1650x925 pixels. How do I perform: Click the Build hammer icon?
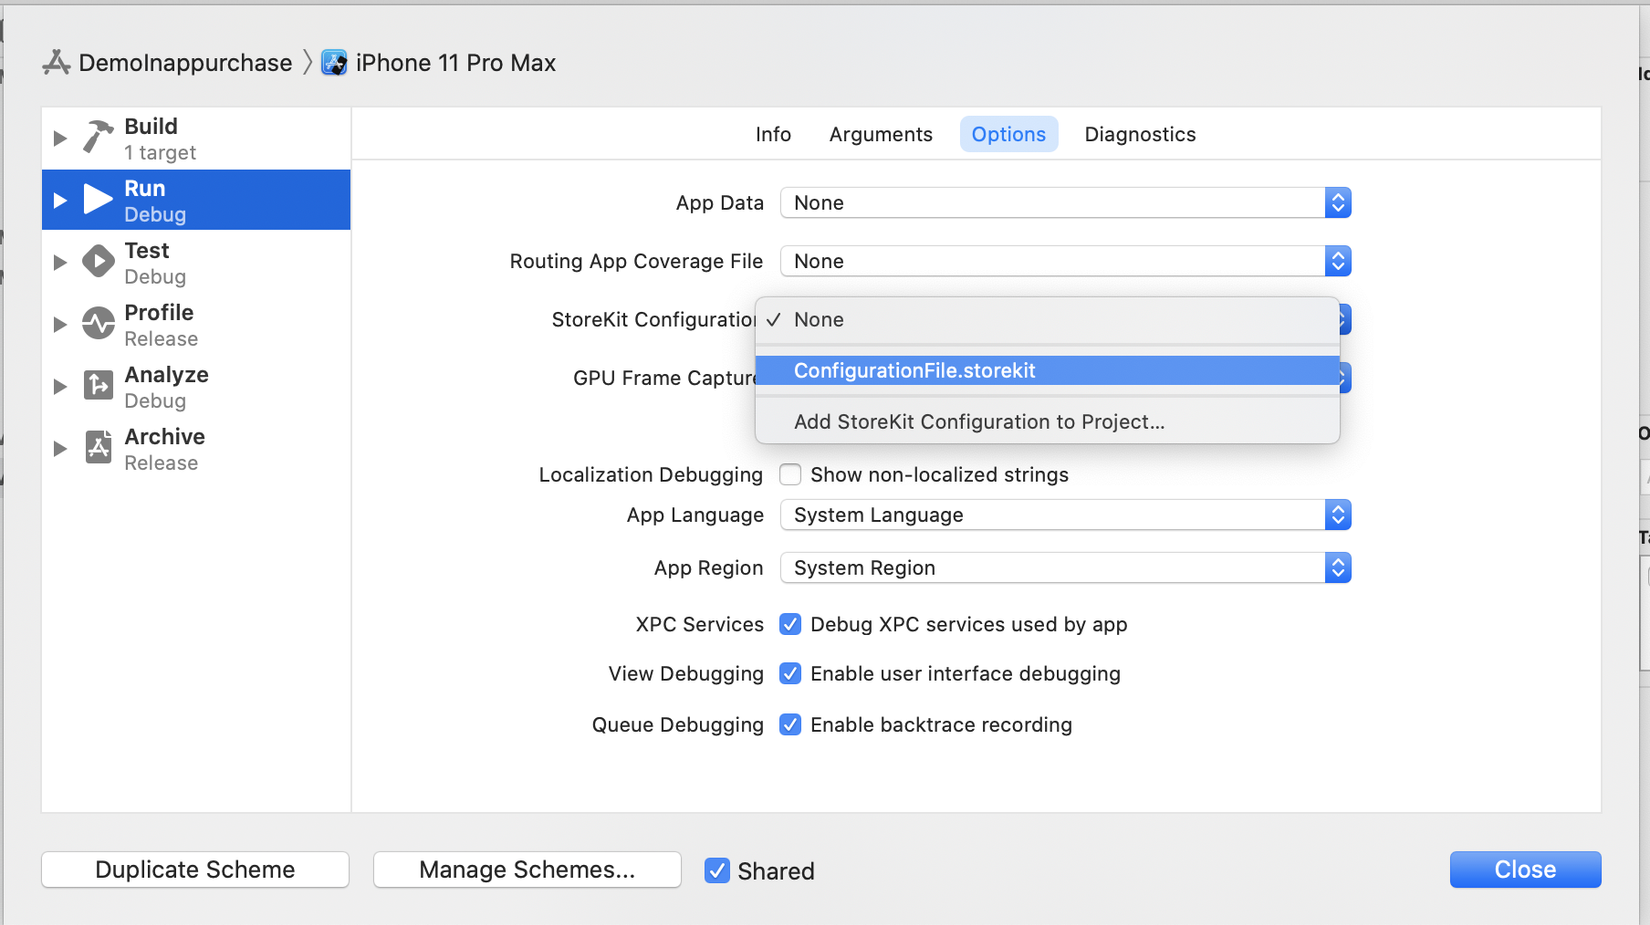[x=98, y=137]
